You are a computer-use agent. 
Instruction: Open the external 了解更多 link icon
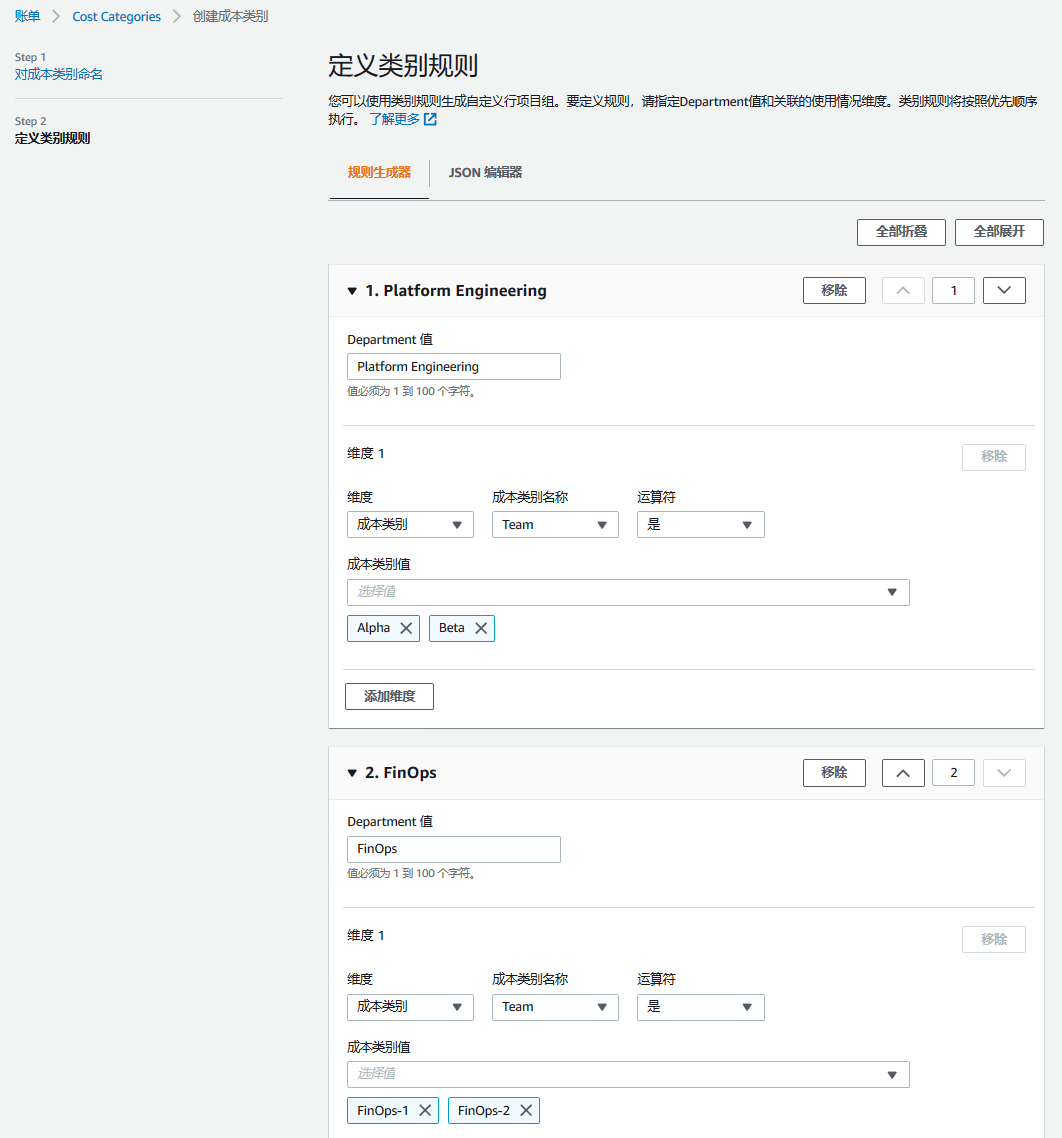430,119
